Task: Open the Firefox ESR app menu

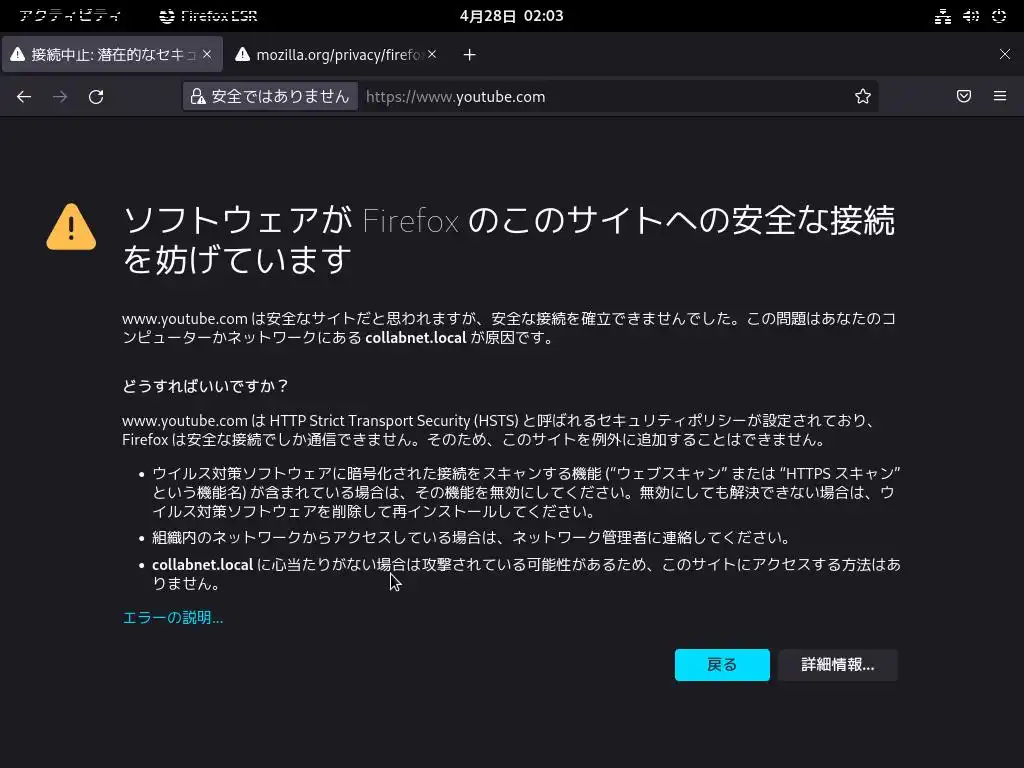Action: tap(208, 16)
